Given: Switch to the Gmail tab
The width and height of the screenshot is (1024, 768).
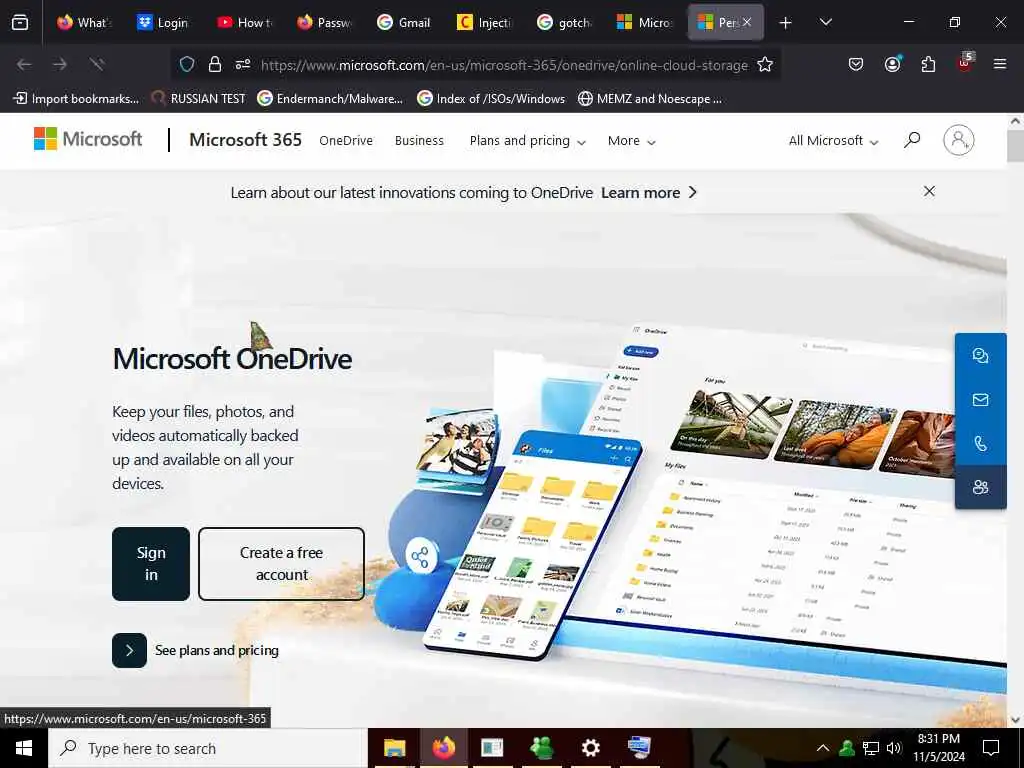Looking at the screenshot, I should point(404,23).
